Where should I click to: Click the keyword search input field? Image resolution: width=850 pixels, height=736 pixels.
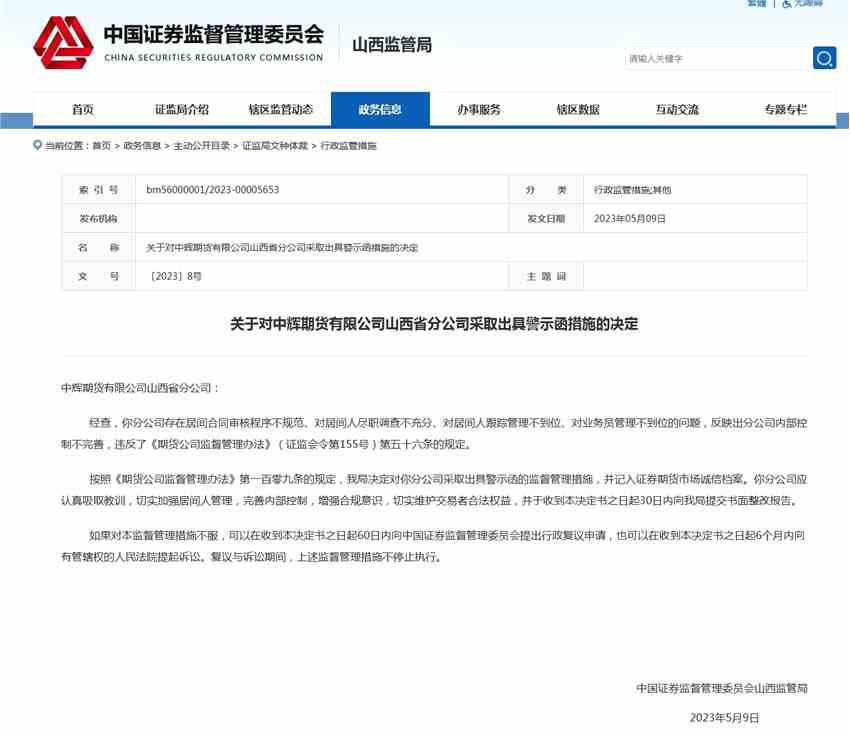pos(718,58)
